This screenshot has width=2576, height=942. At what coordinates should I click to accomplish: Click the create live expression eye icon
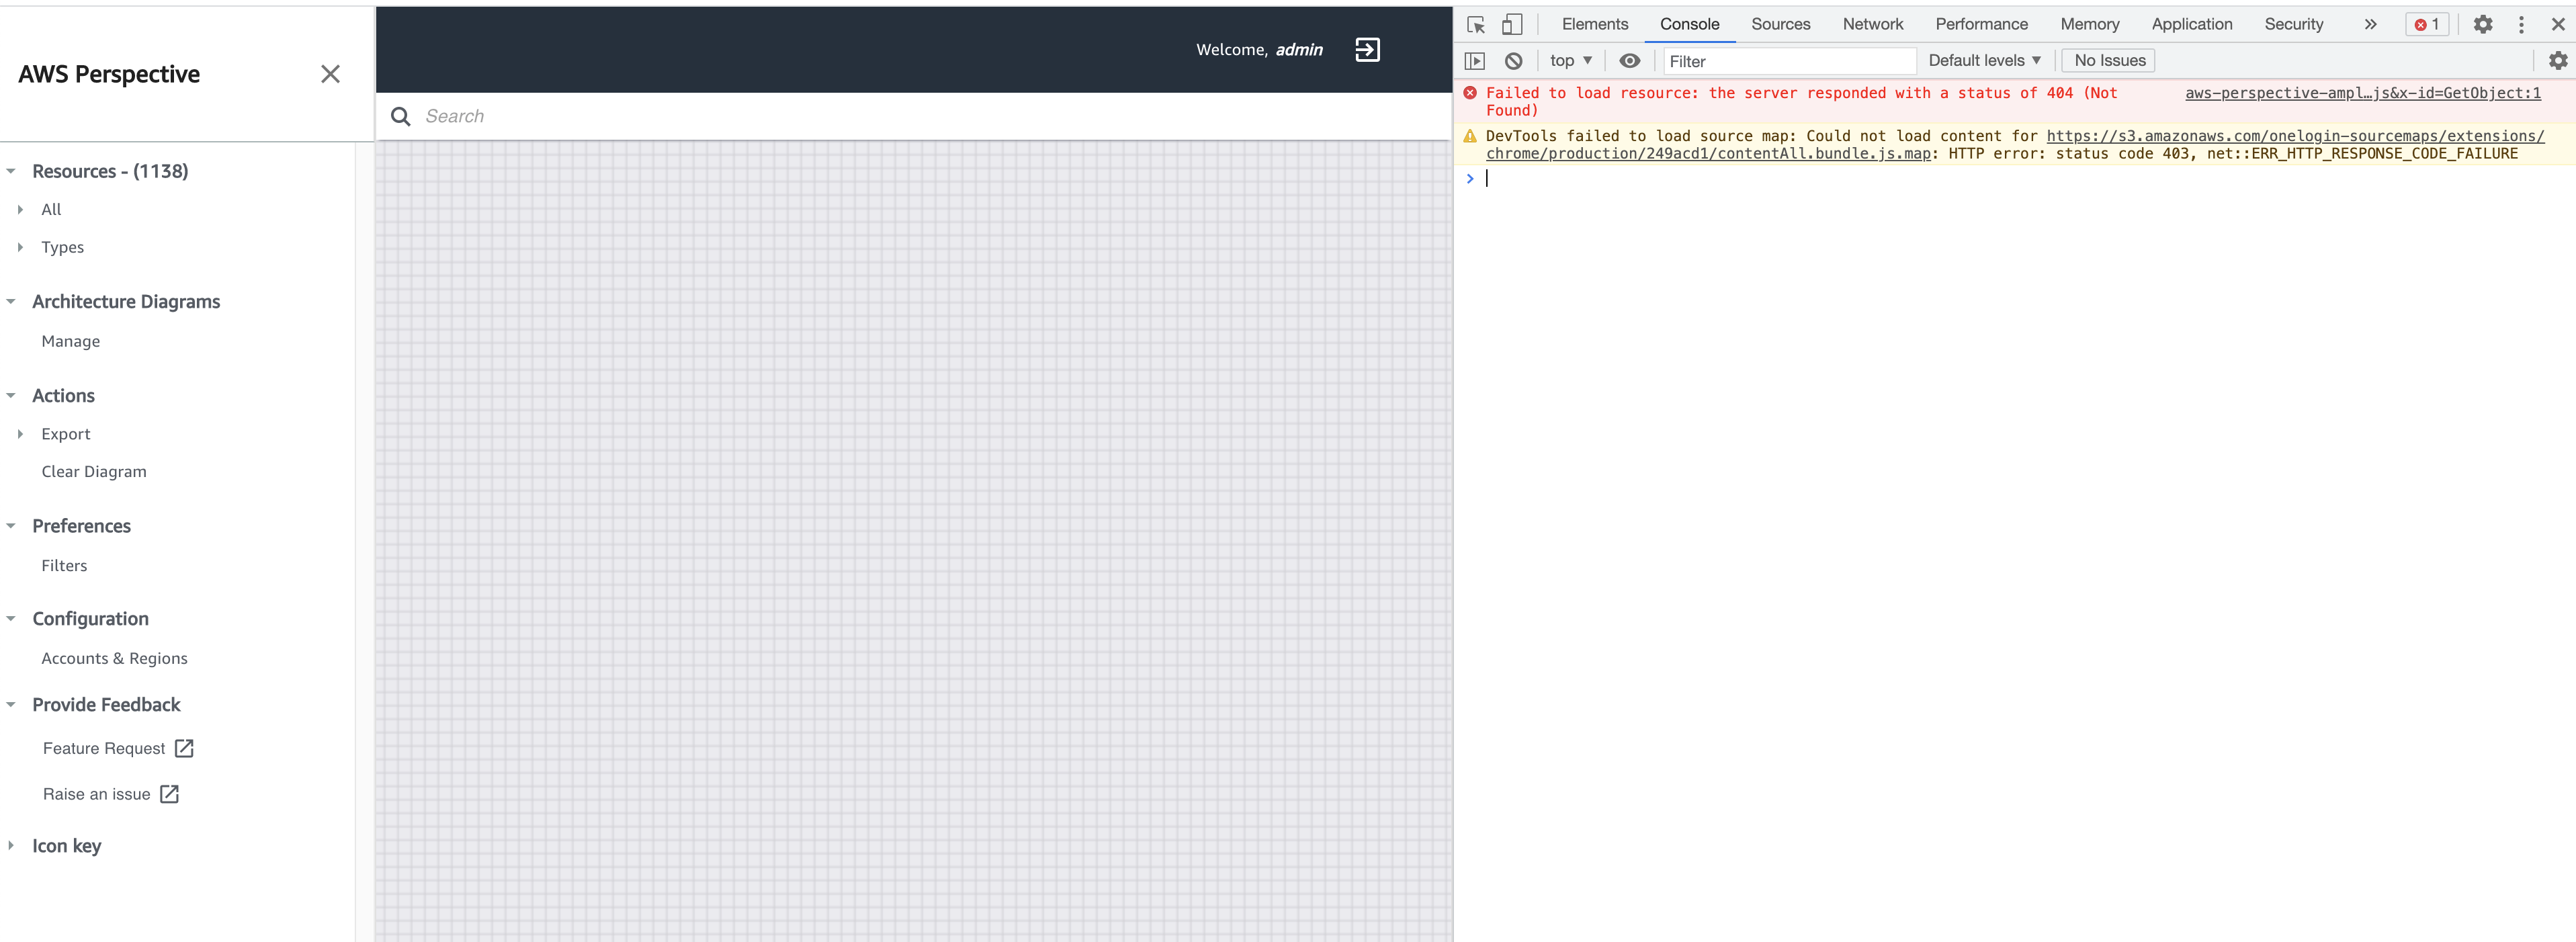(x=1631, y=60)
